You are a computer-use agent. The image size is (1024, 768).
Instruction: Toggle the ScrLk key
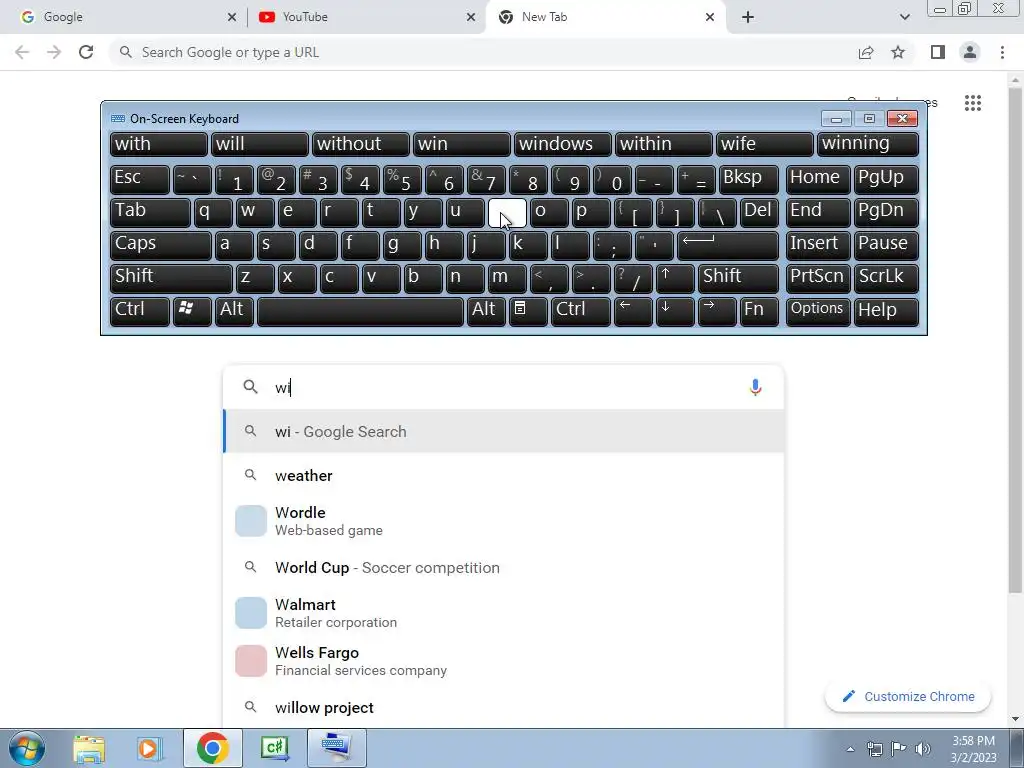[x=886, y=278]
